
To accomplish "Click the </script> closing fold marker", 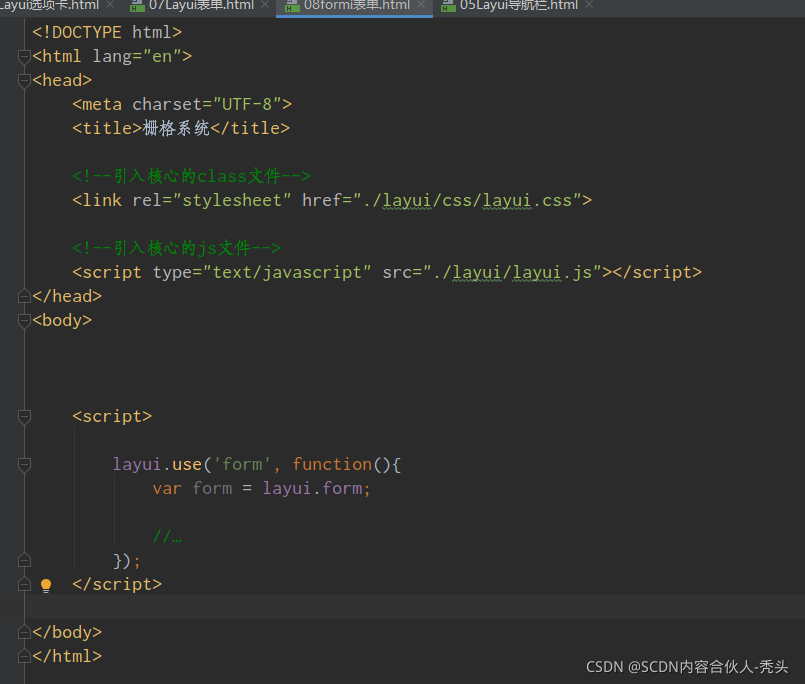I will click(x=24, y=584).
